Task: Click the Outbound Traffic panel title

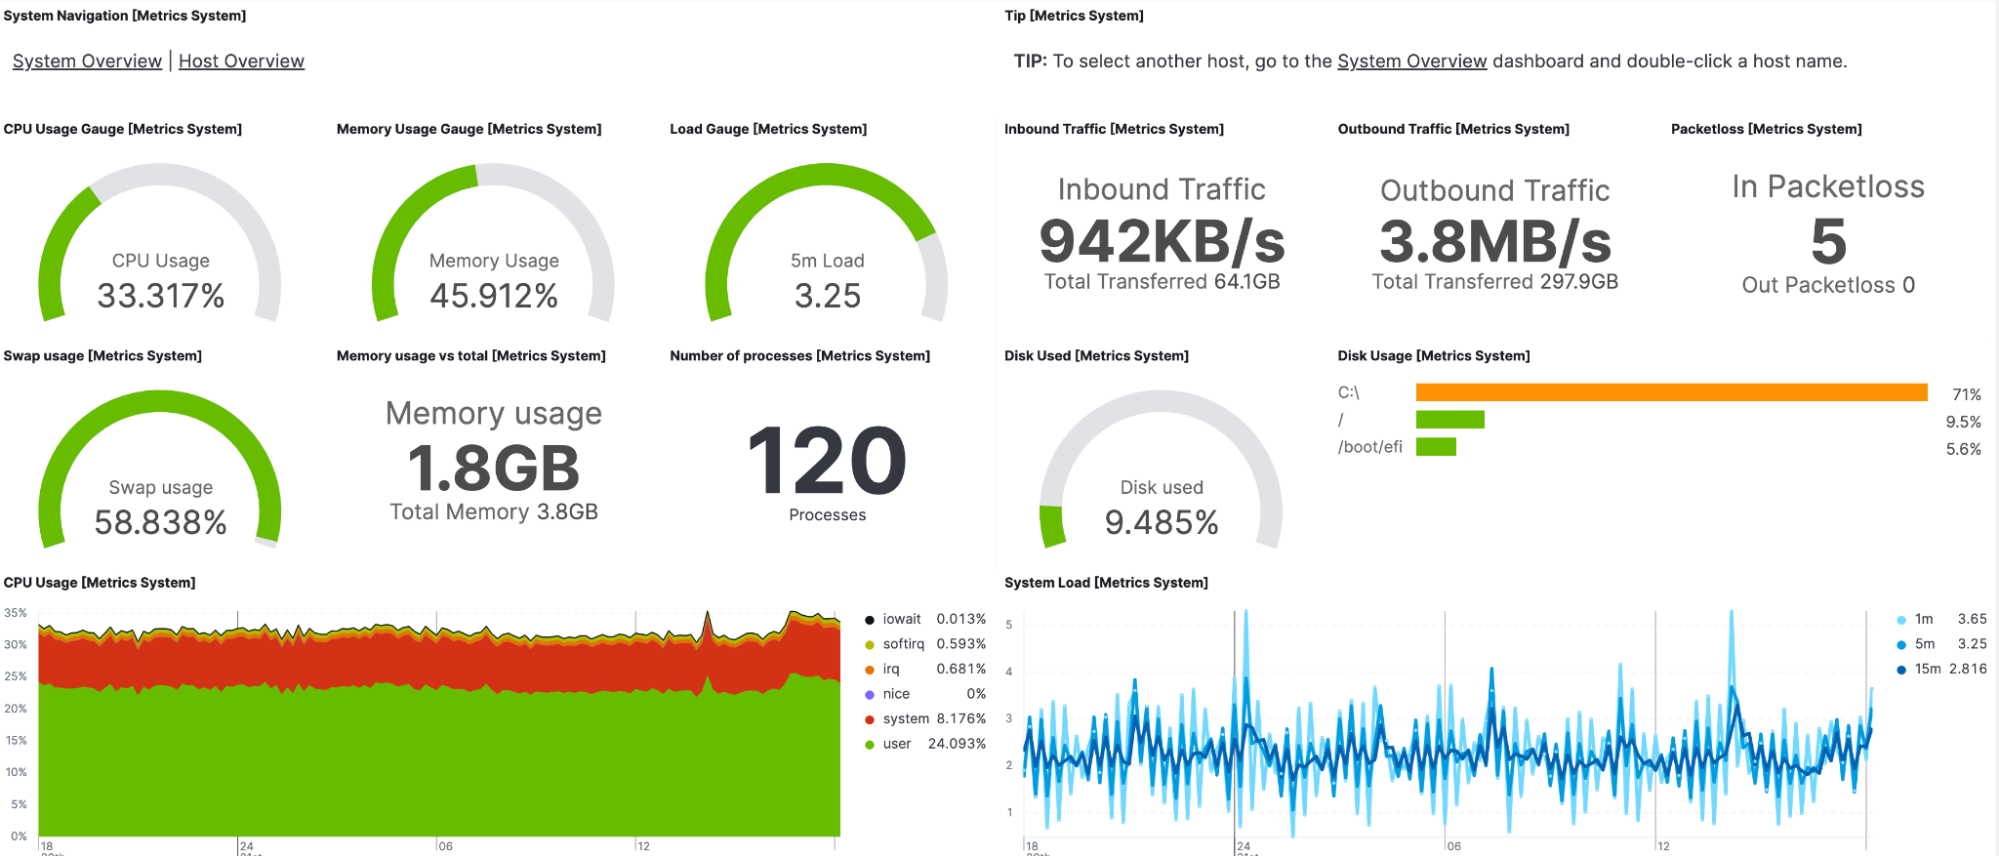Action: (x=1454, y=129)
